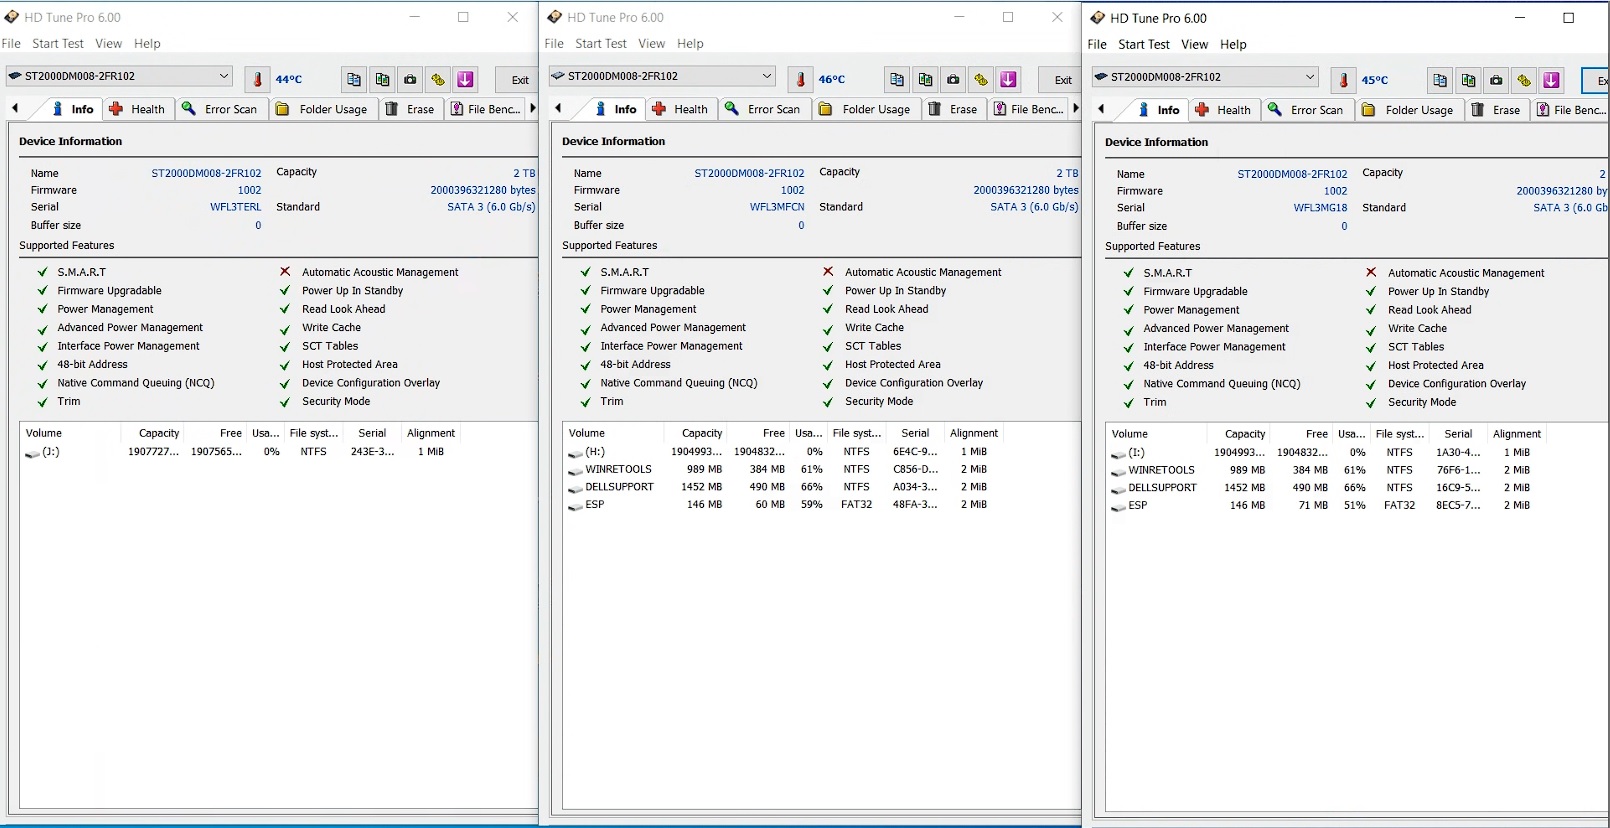Viewport: 1610px width, 828px height.
Task: Copy screenshot to clipboard in the 46°C window
Action: pos(925,79)
